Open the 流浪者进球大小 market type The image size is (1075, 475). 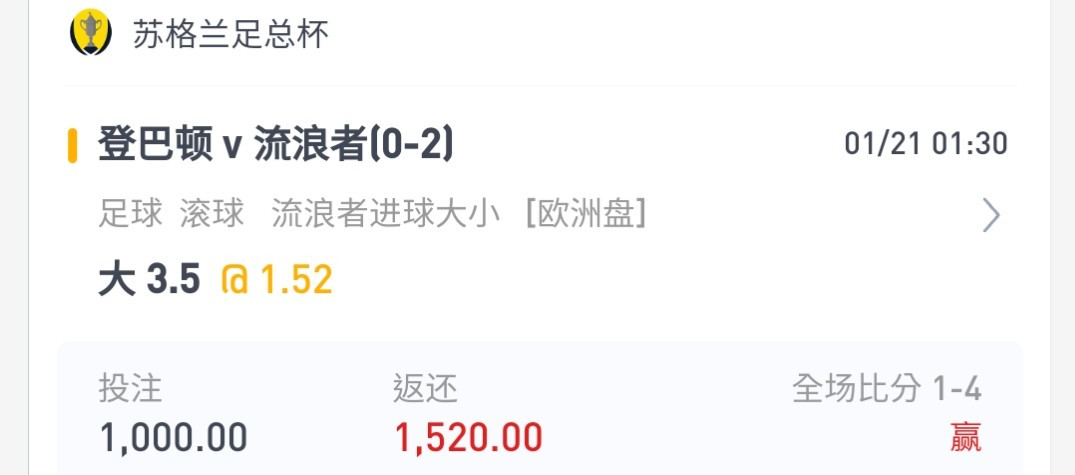[x=385, y=215]
